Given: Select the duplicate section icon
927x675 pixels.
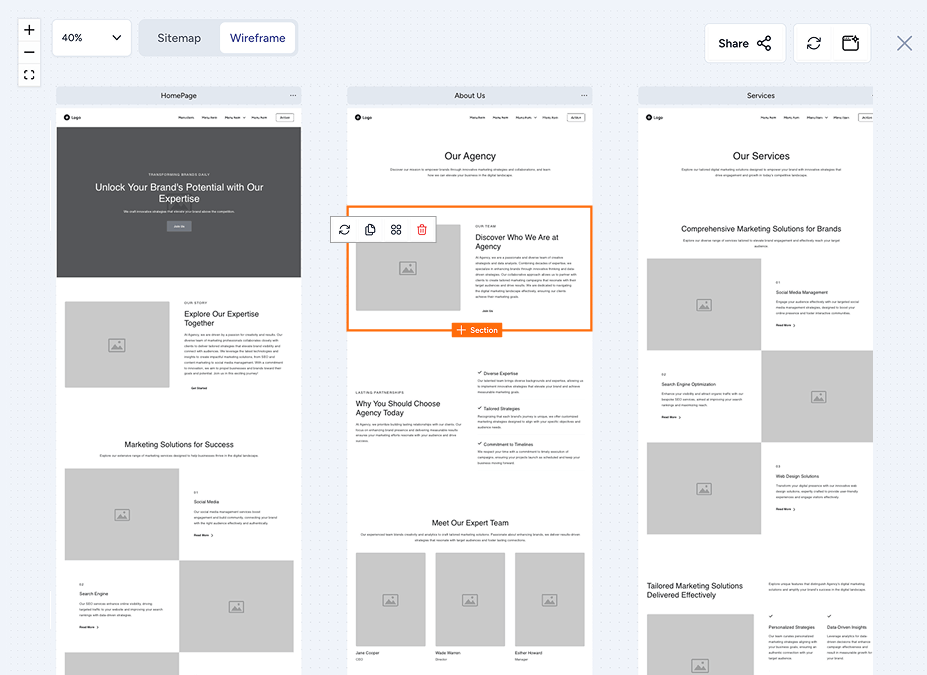Looking at the screenshot, I should point(370,229).
